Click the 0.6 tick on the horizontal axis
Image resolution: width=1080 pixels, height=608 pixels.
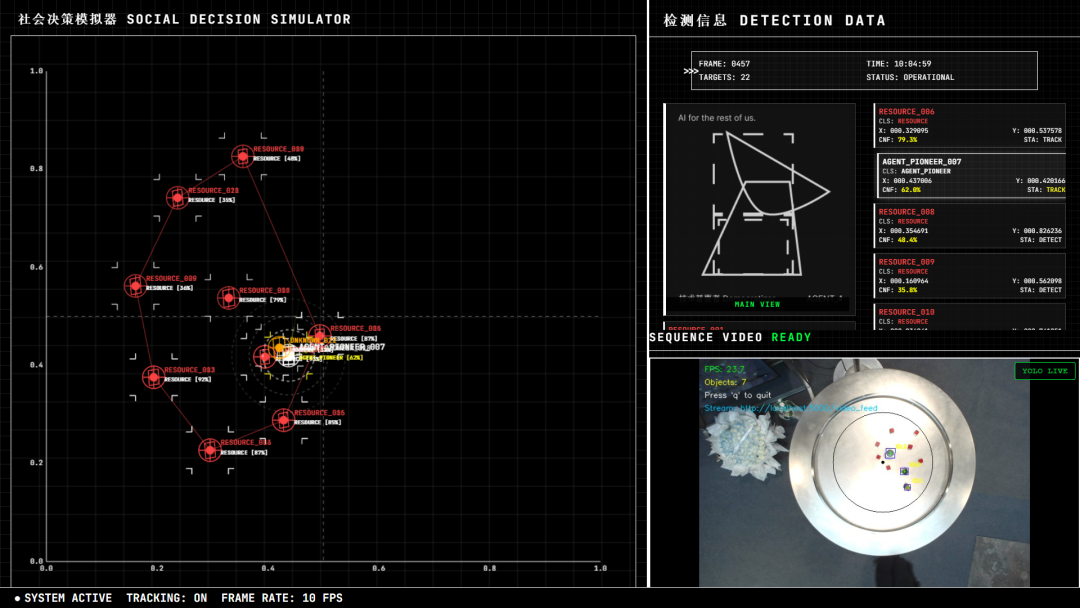(379, 568)
